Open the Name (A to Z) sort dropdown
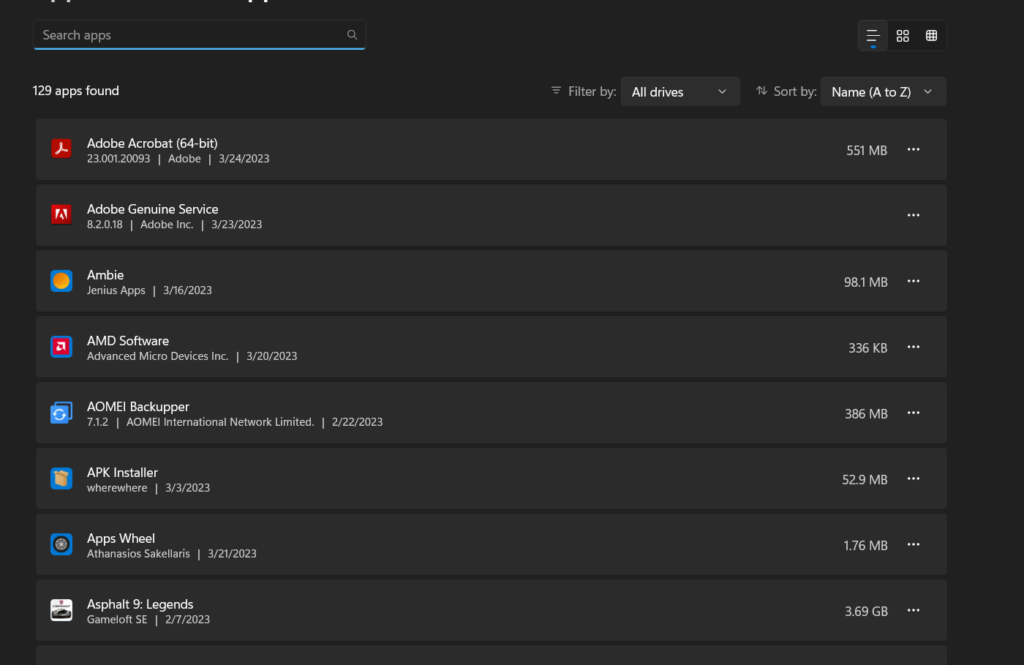The width and height of the screenshot is (1024, 665). click(x=882, y=92)
